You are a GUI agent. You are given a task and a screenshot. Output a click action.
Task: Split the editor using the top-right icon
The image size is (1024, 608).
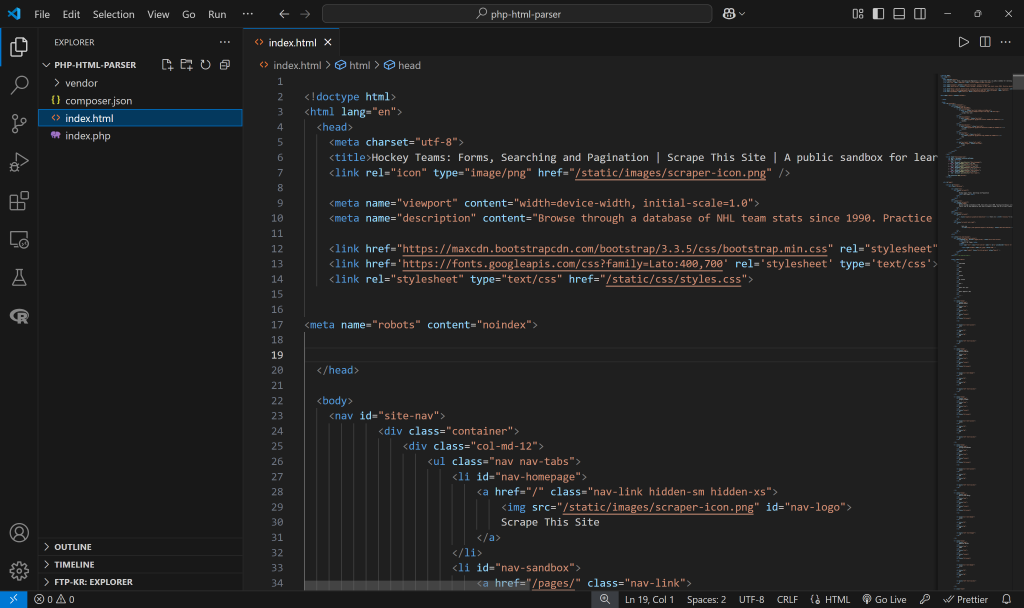coord(984,42)
